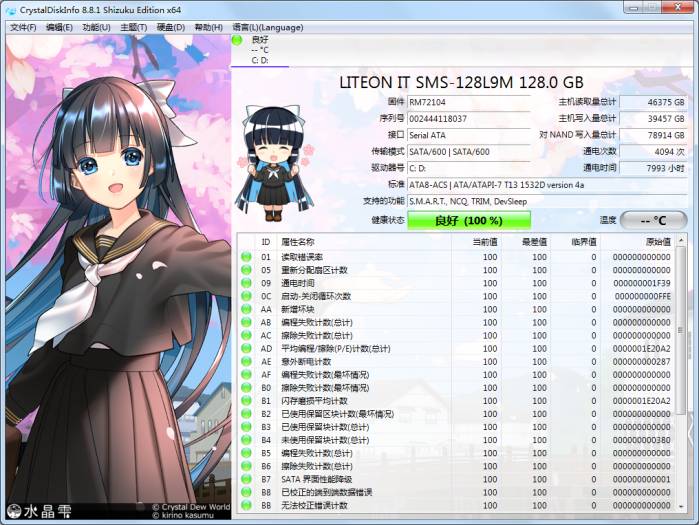Open the 编辑(E) menu

[x=59, y=28]
